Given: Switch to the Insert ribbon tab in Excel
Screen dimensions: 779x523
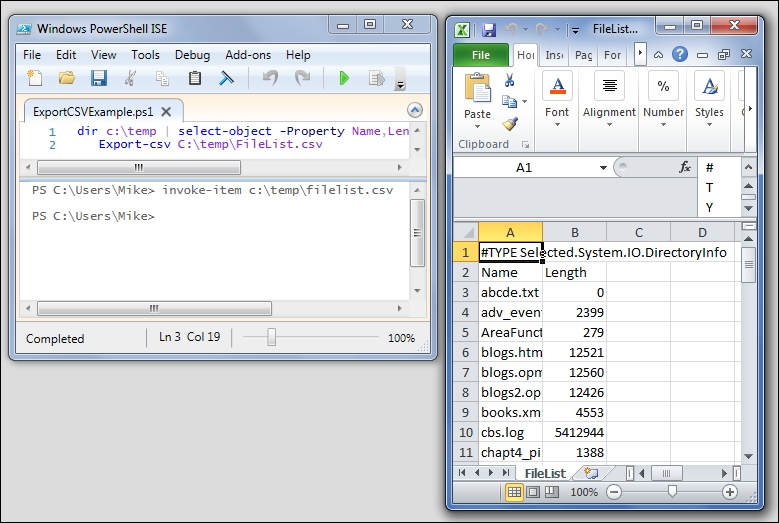Looking at the screenshot, I should [x=554, y=55].
